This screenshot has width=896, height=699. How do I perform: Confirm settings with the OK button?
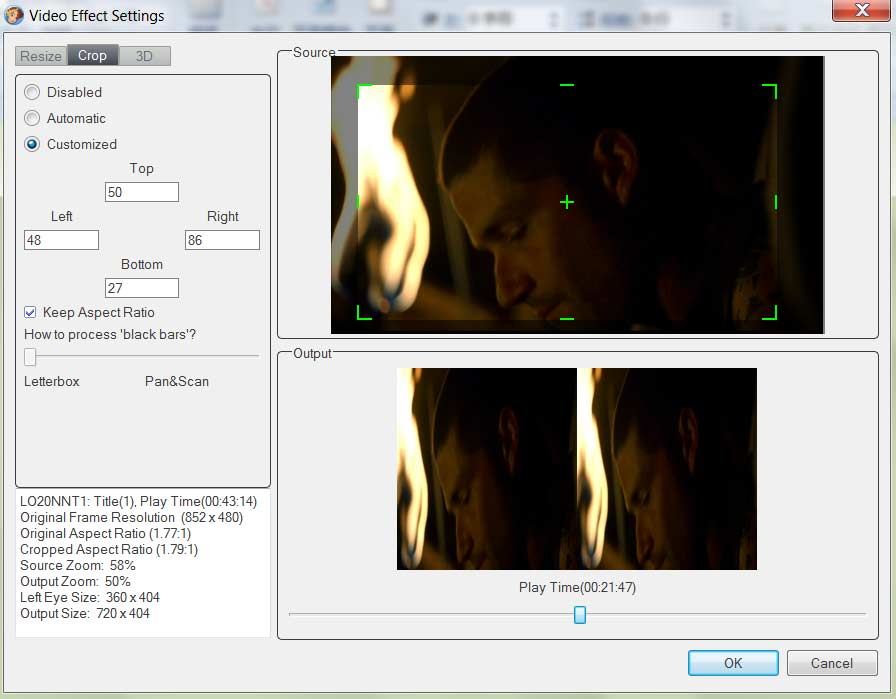(733, 663)
